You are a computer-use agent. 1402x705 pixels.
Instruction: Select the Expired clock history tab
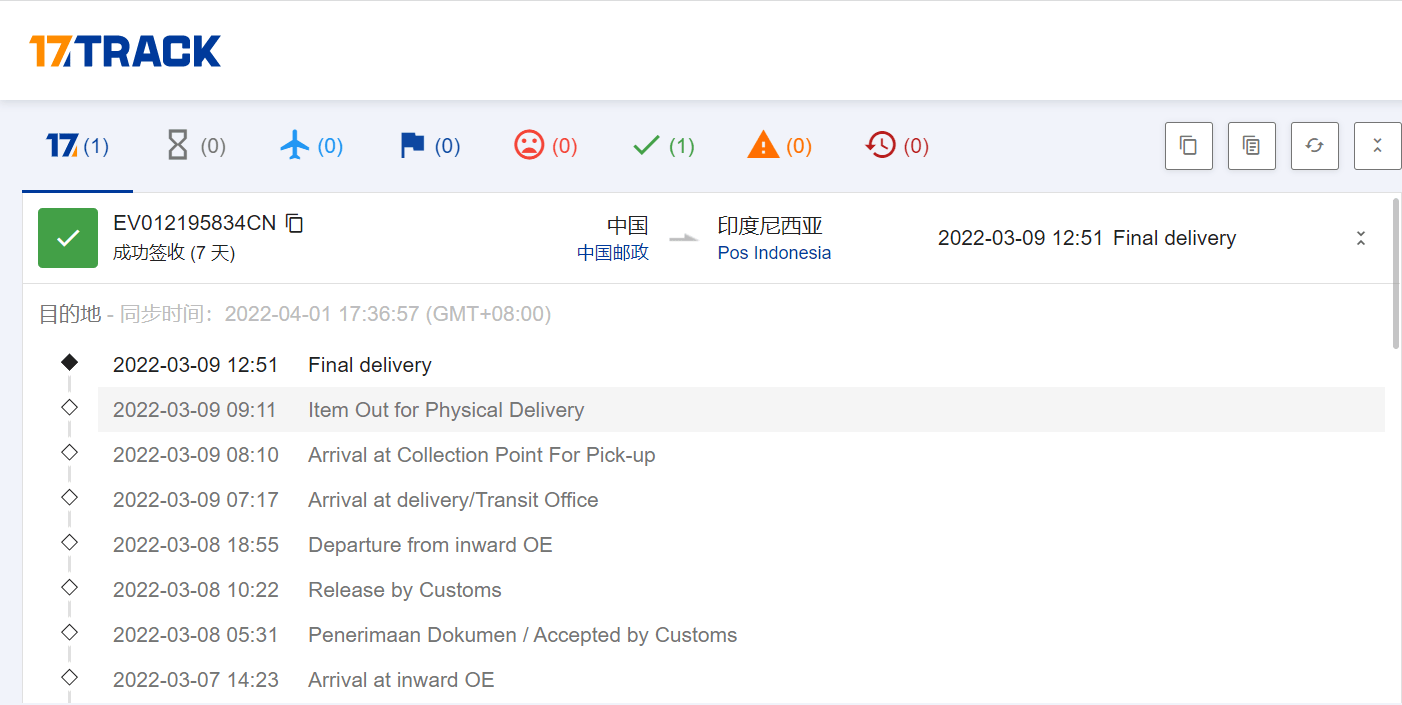coord(897,146)
